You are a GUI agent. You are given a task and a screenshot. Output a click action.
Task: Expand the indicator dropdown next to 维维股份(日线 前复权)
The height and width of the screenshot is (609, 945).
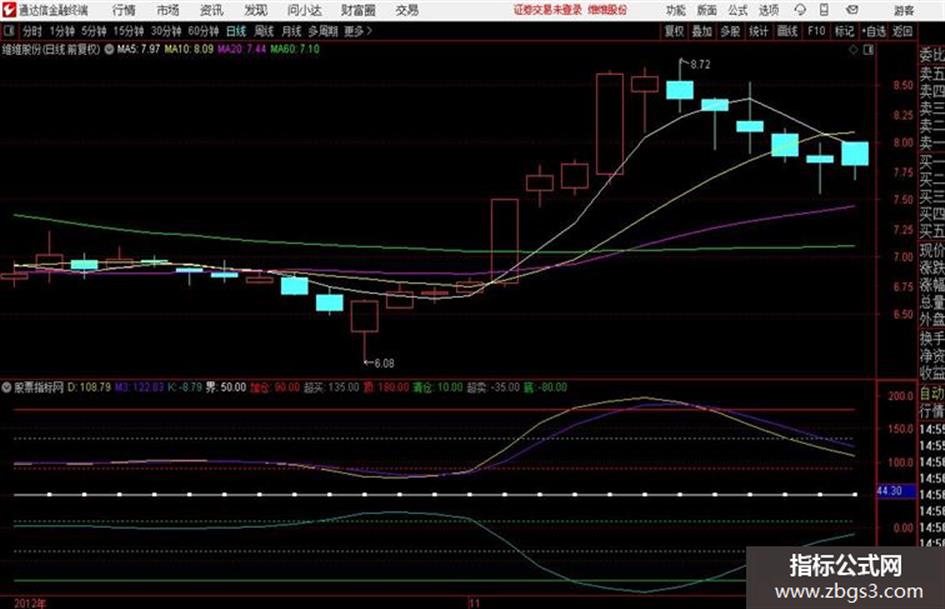coord(109,49)
